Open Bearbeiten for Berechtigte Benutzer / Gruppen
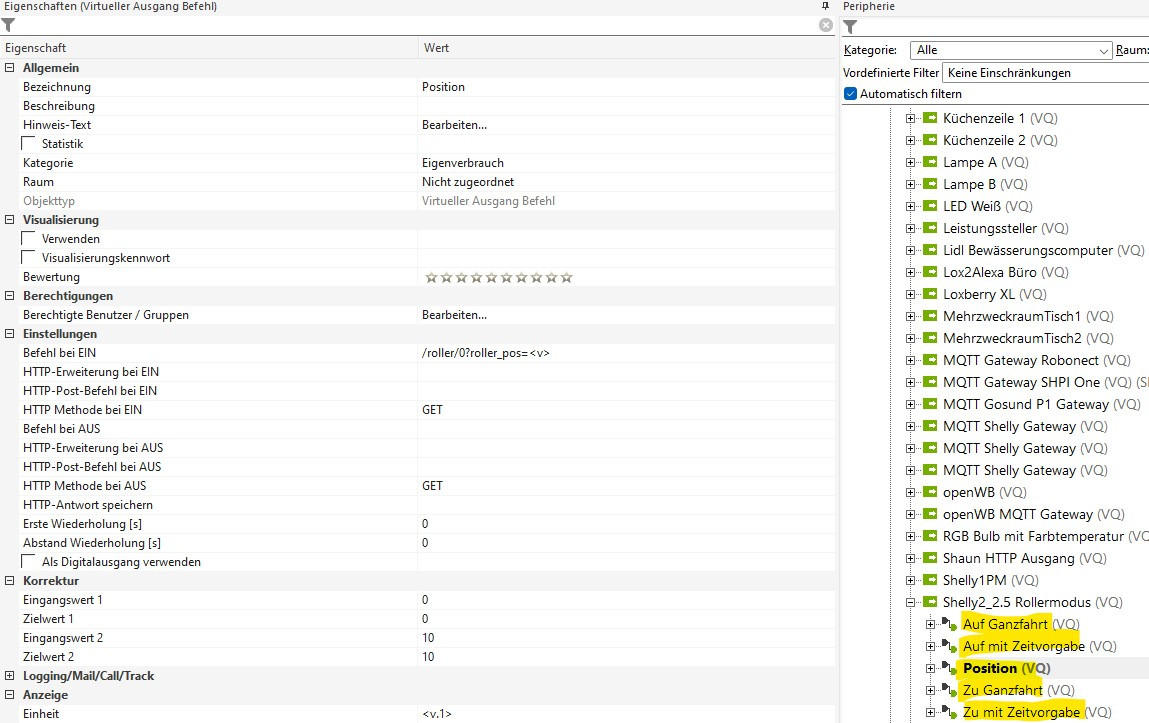 click(454, 315)
